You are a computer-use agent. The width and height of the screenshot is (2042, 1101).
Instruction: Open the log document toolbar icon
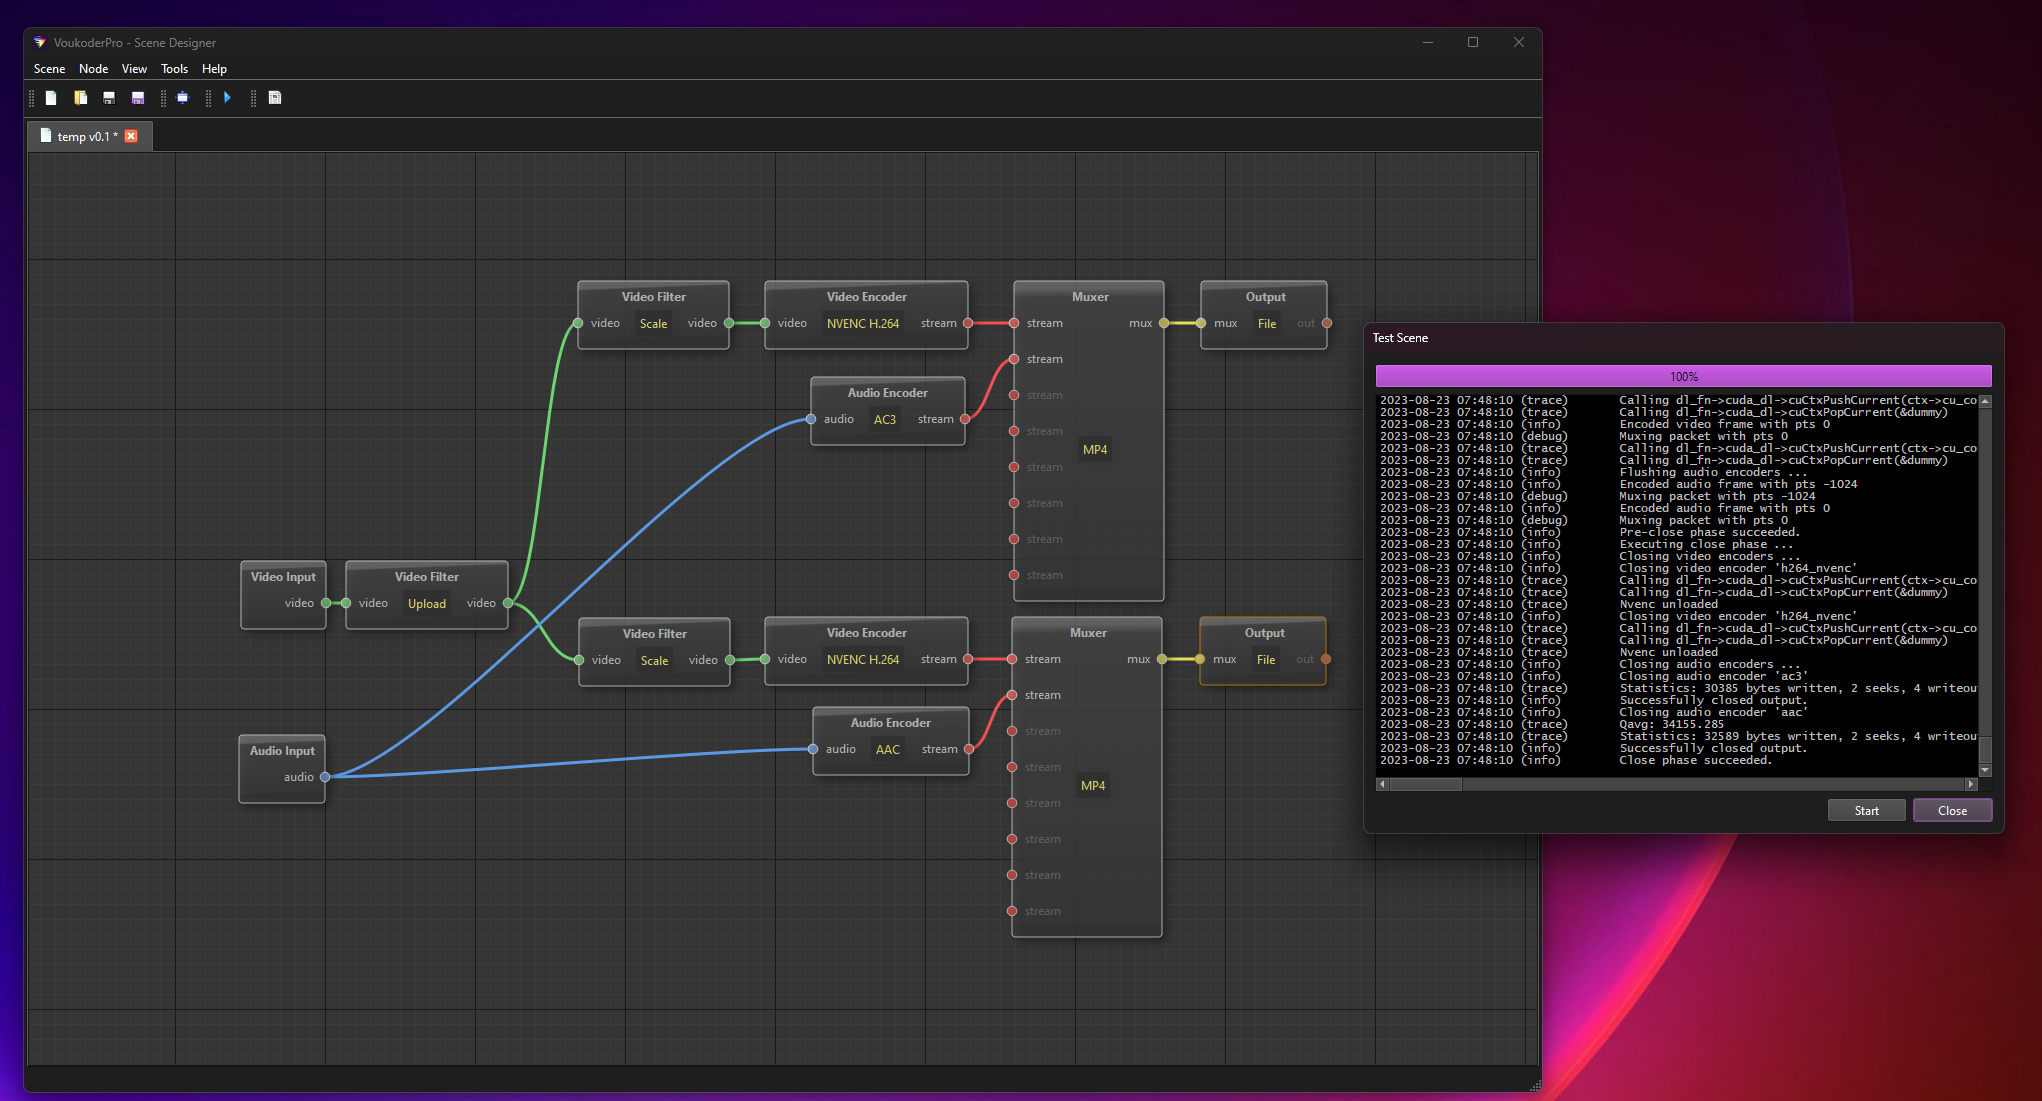275,98
